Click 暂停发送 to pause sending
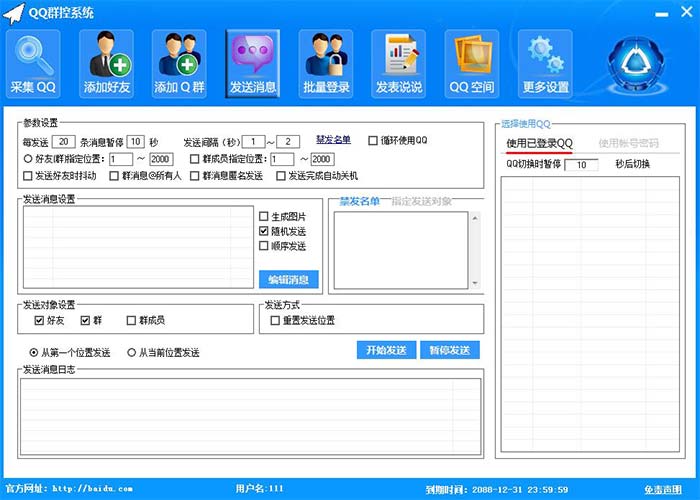This screenshot has height=500, width=700. (x=450, y=350)
